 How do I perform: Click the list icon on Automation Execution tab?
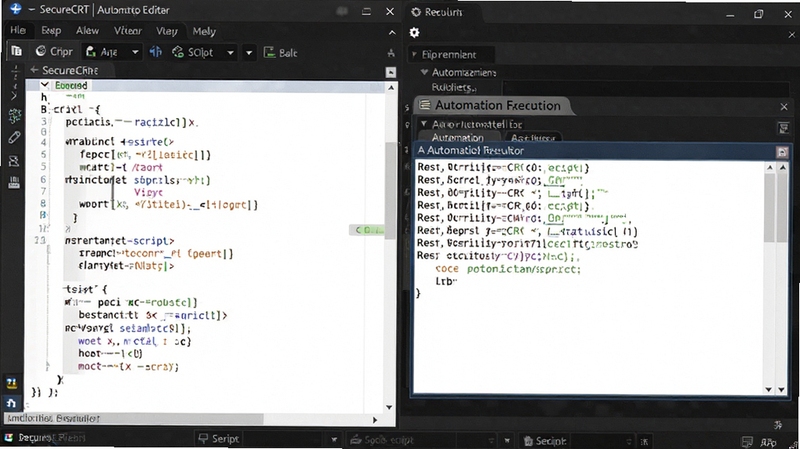pos(424,105)
